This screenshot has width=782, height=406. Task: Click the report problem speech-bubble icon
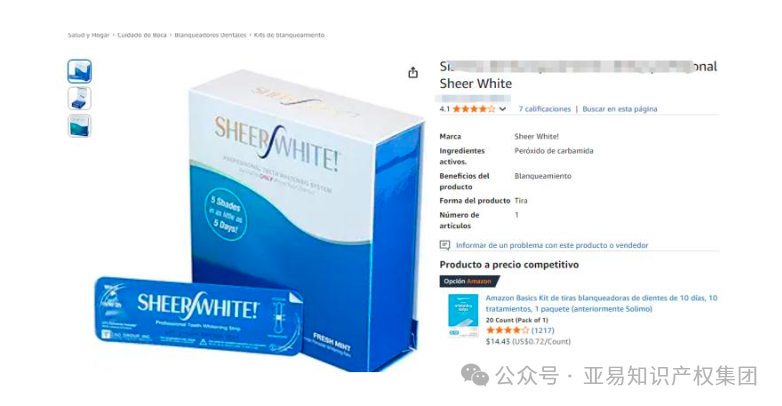[x=444, y=245]
